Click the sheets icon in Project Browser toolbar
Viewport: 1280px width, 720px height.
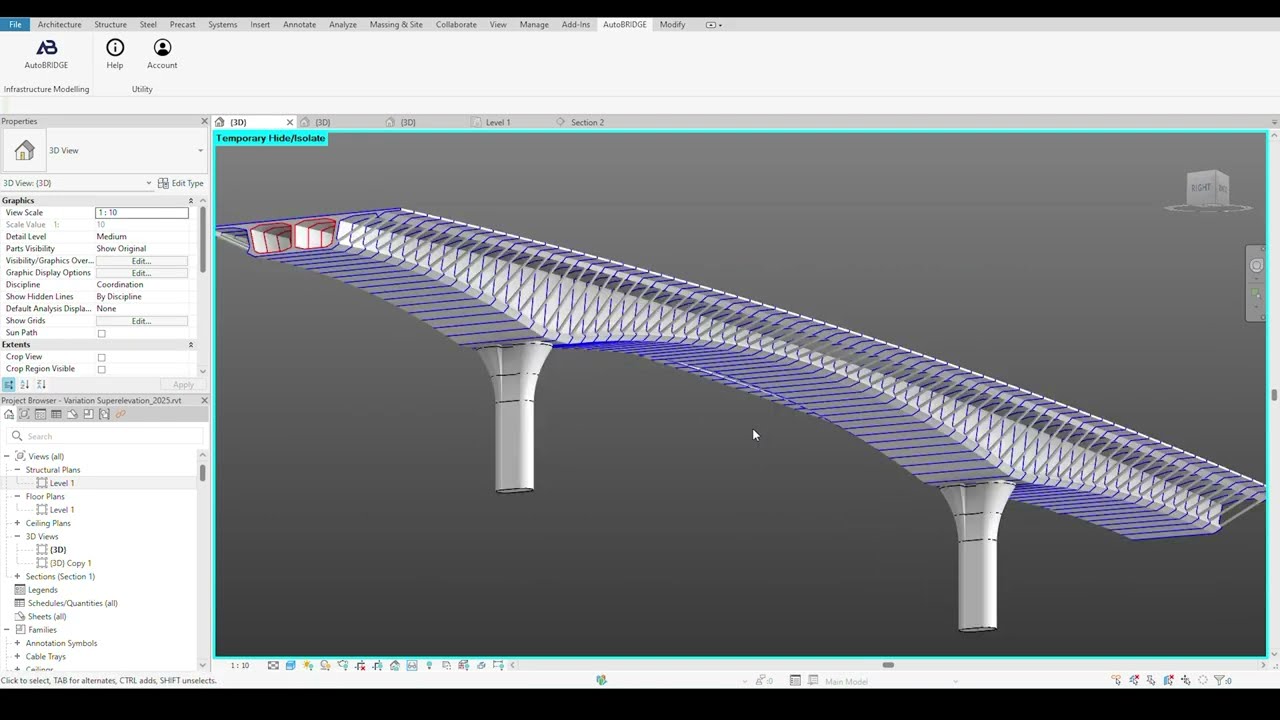[72, 414]
